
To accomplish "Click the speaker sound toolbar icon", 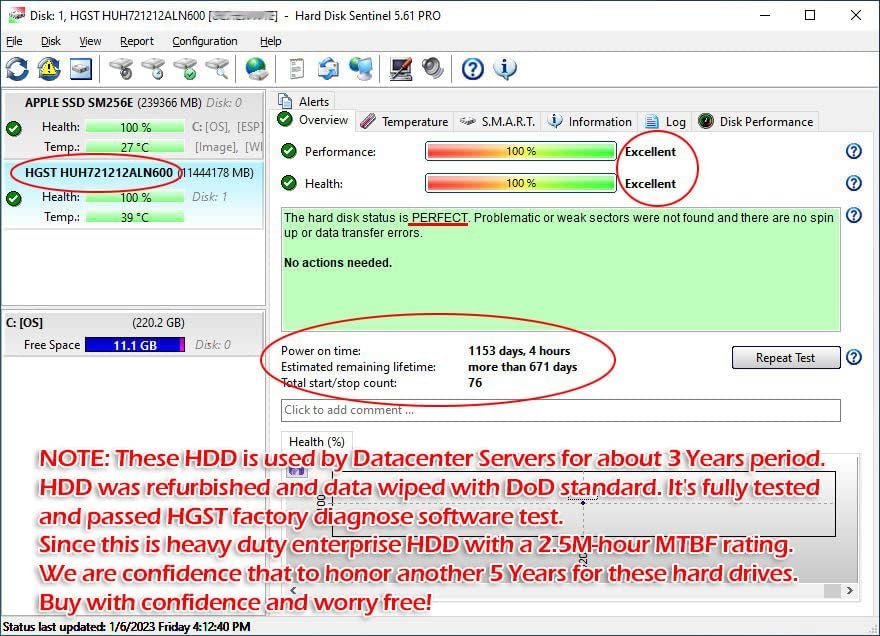I will click(433, 69).
